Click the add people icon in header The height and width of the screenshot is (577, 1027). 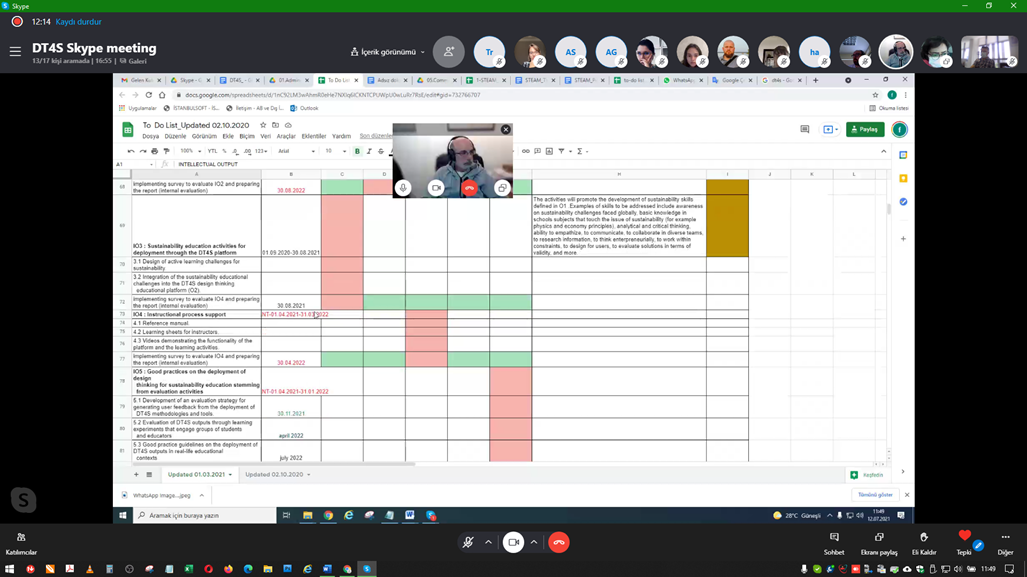click(x=448, y=52)
